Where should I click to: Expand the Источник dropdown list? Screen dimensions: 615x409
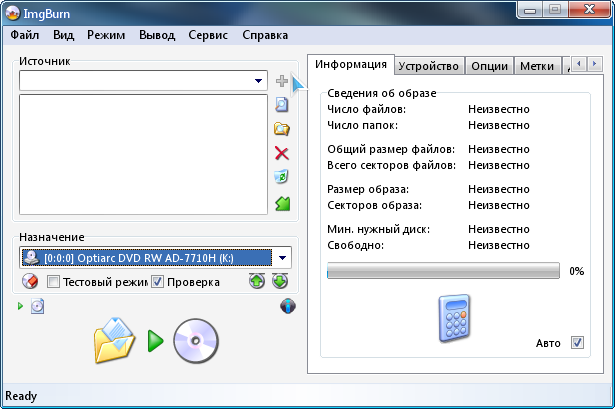258,81
